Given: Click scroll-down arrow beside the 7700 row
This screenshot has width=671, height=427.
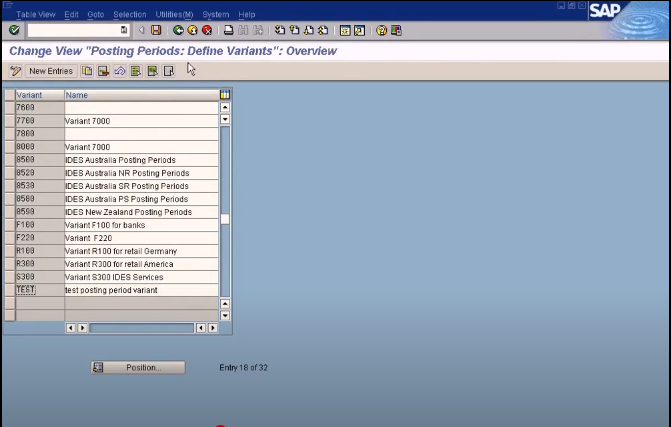Looking at the screenshot, I should (225, 119).
